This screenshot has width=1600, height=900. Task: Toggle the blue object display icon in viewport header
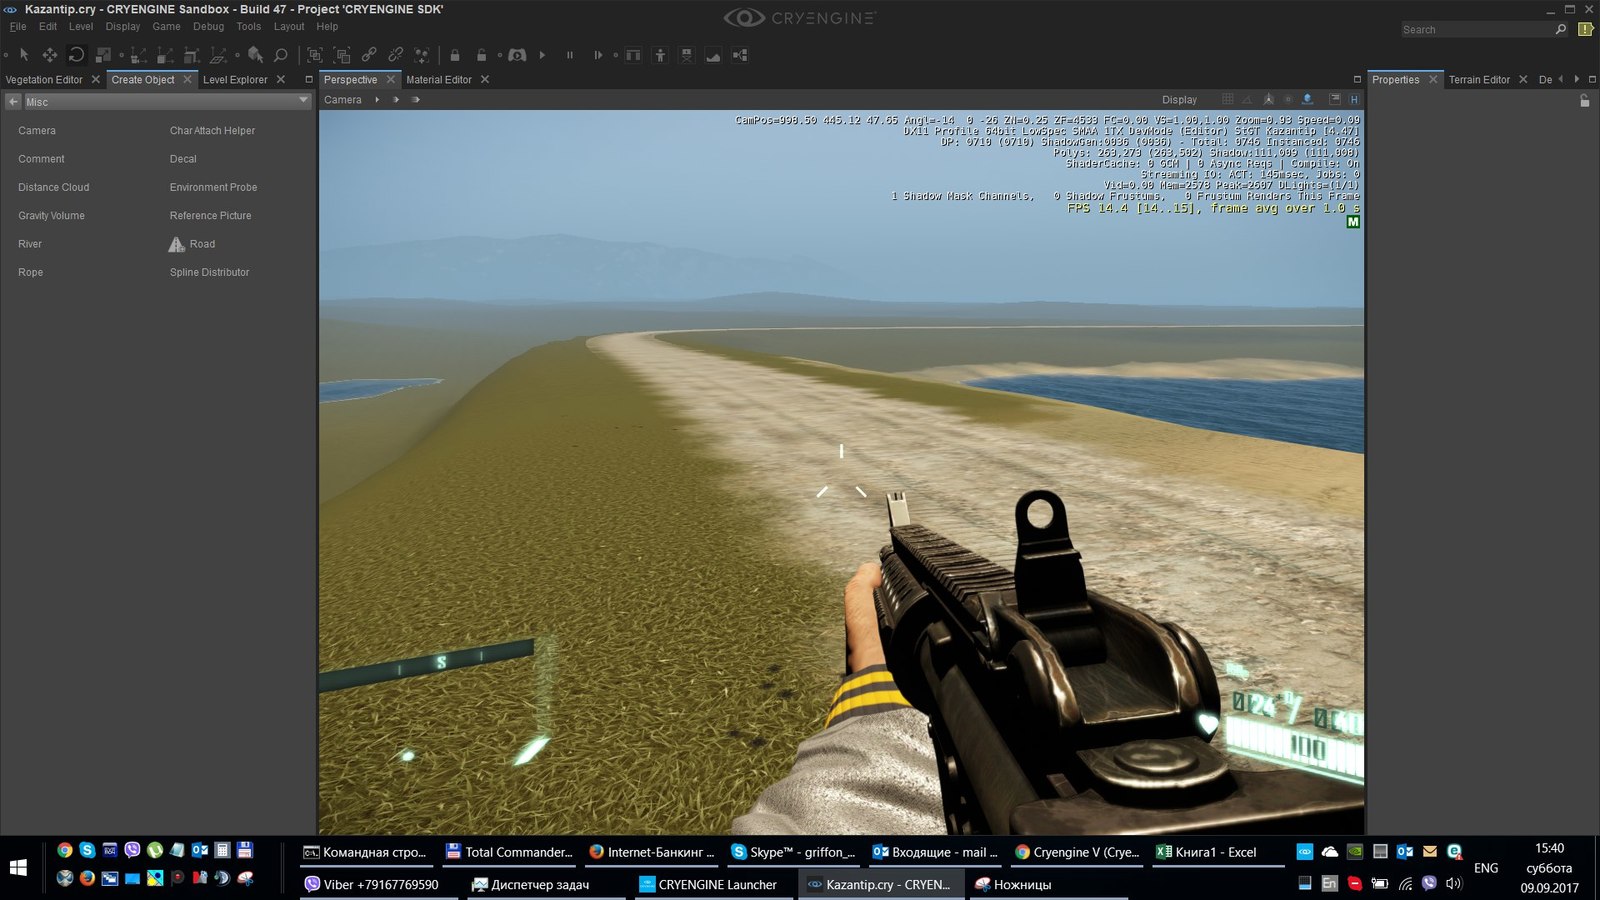point(1307,99)
